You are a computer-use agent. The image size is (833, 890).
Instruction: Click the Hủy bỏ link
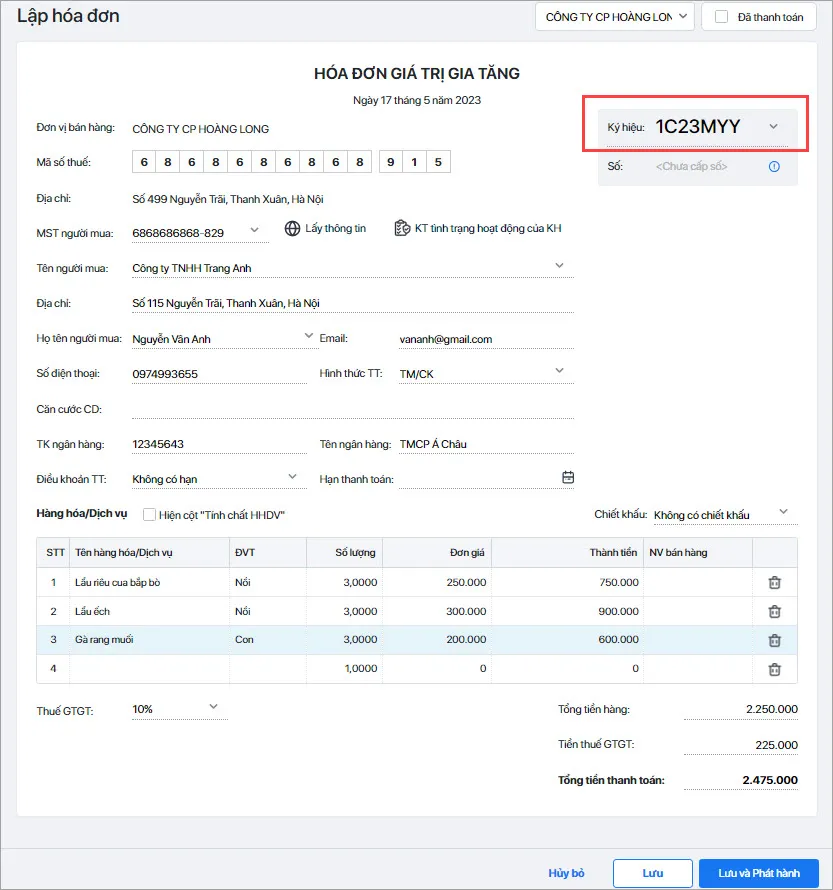coord(566,873)
